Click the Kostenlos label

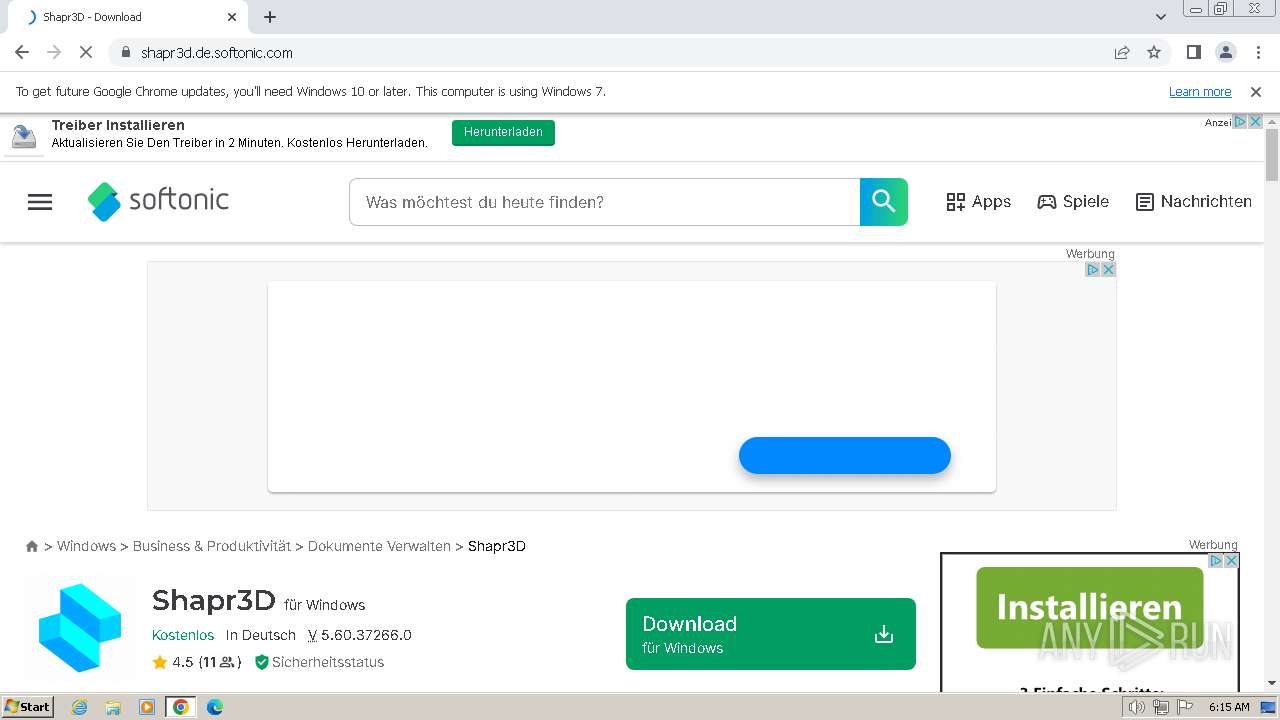click(183, 635)
